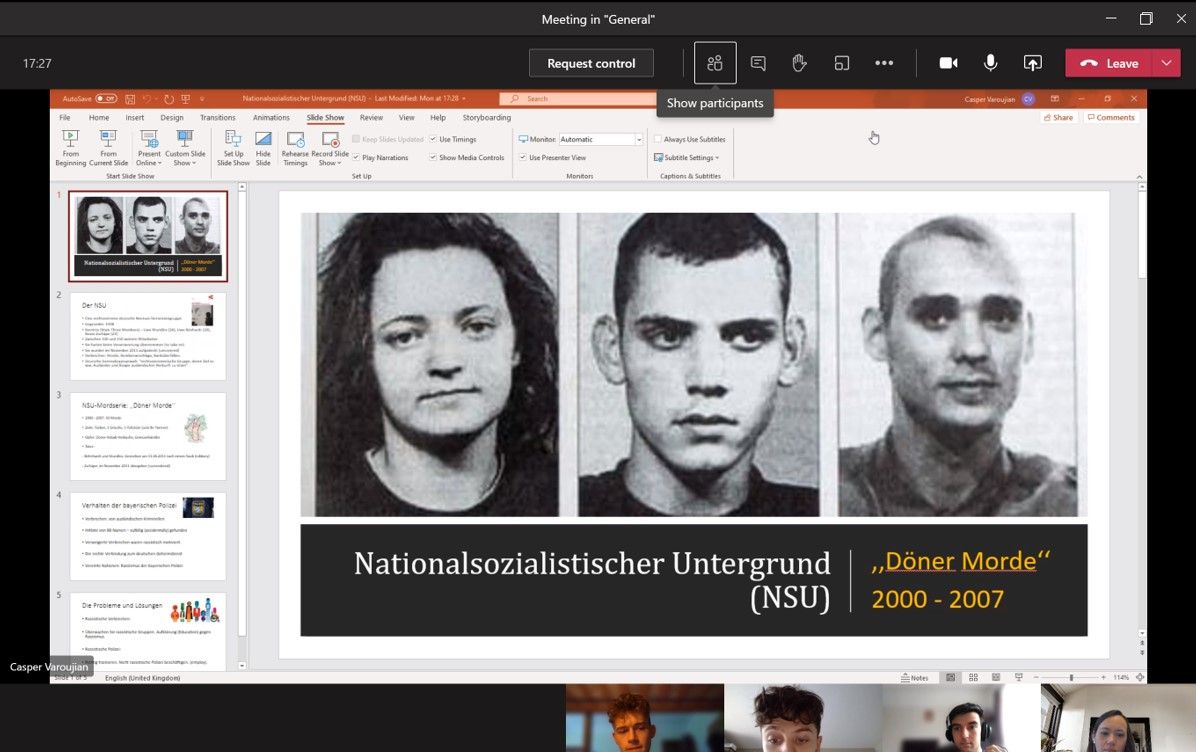Open Teams breakout rooms icon
The image size is (1196, 752).
841,63
